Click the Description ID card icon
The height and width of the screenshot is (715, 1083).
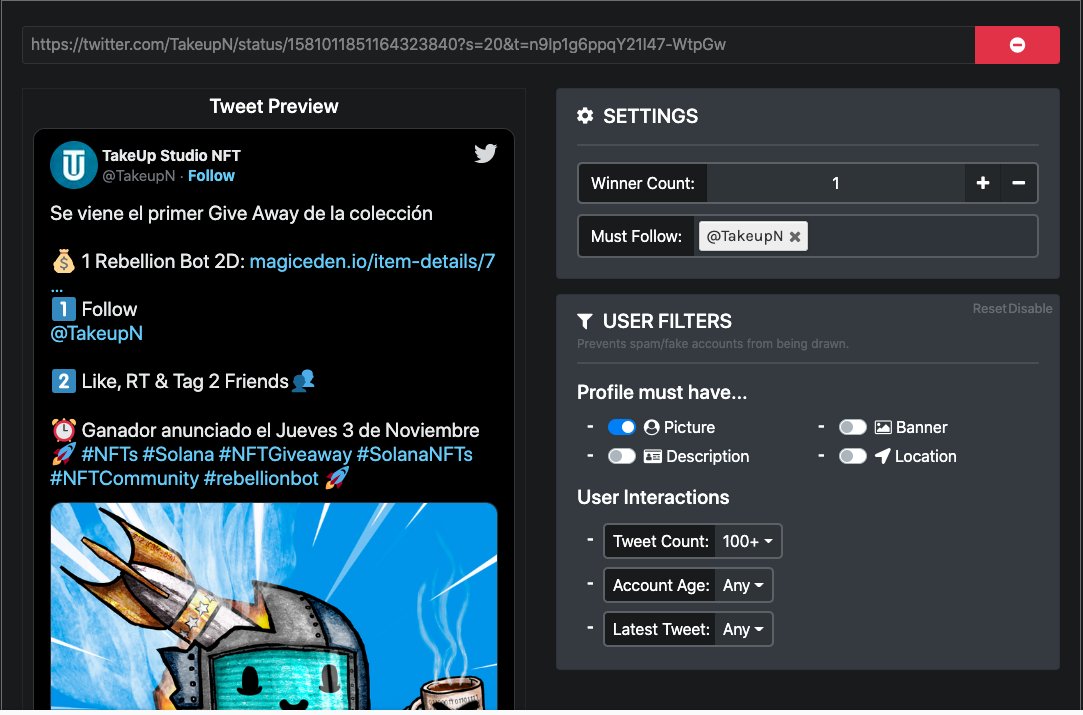click(x=653, y=457)
